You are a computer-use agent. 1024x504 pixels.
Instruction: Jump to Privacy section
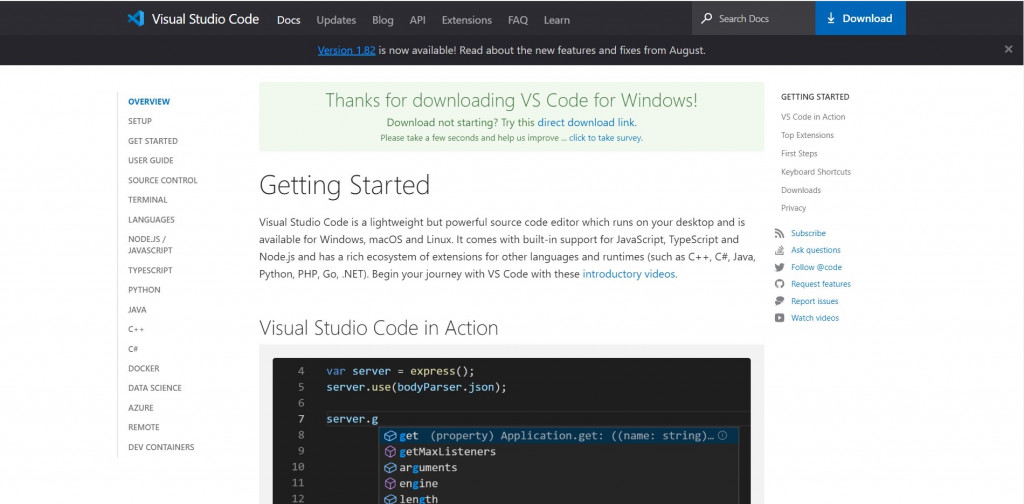tap(793, 208)
